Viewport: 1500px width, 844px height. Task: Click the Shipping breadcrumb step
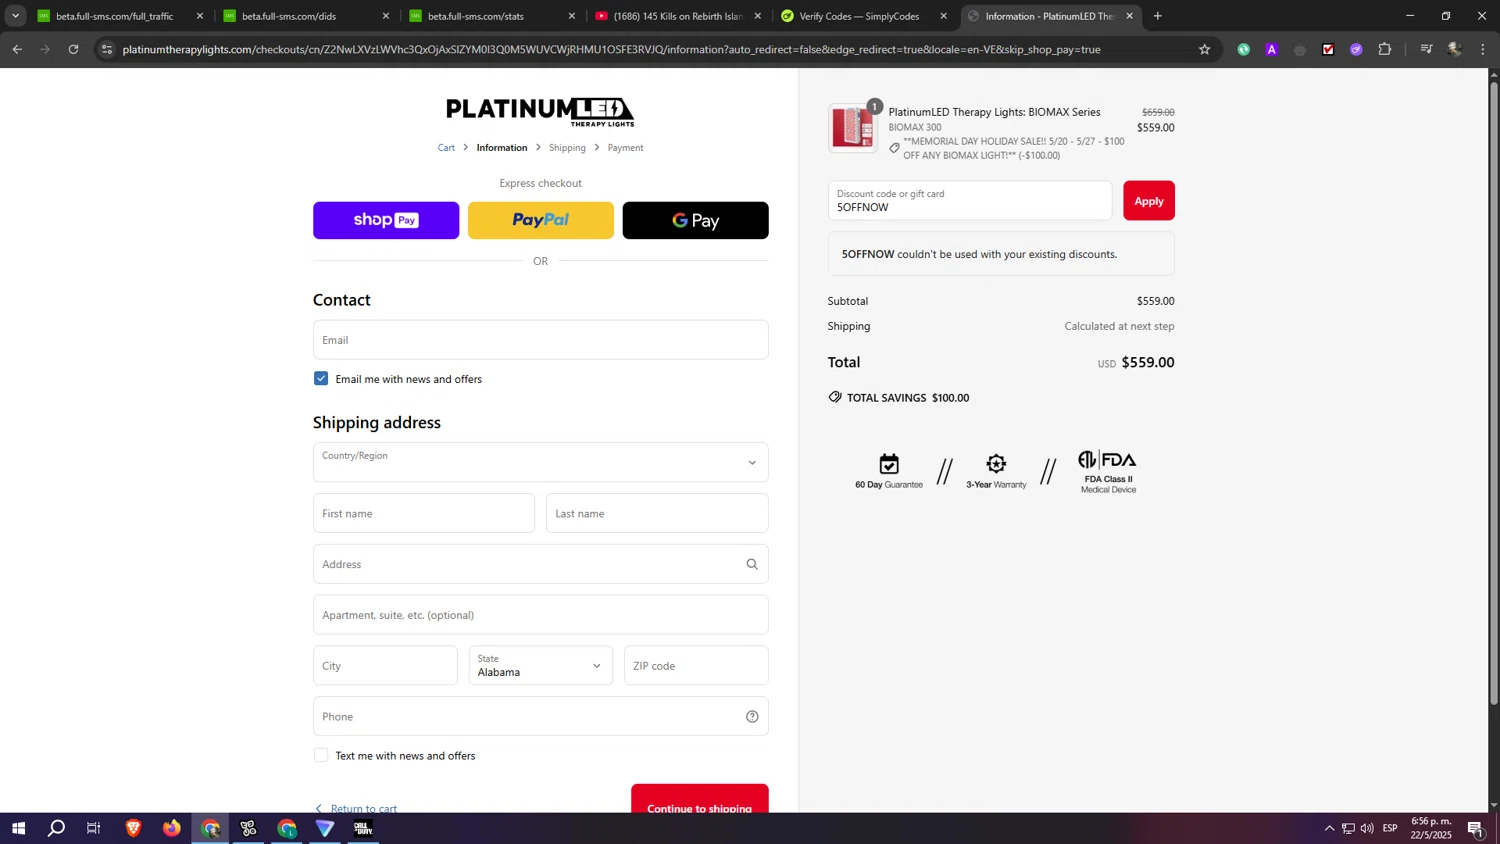tap(567, 148)
